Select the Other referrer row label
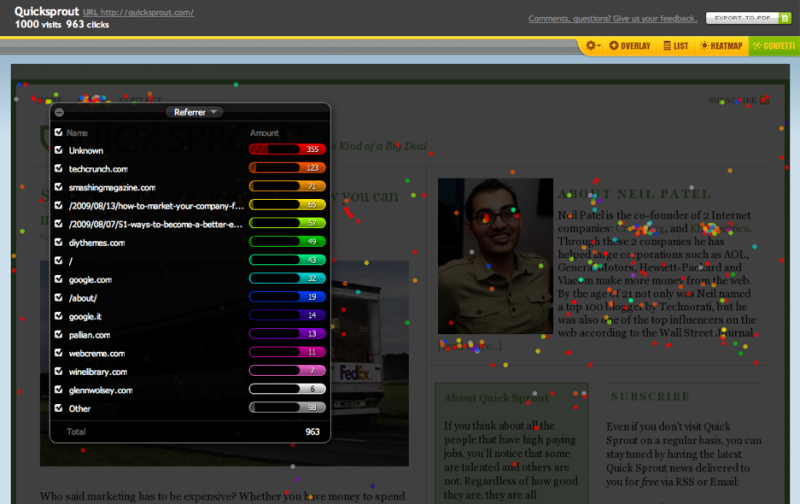The height and width of the screenshot is (504, 800). coord(80,409)
